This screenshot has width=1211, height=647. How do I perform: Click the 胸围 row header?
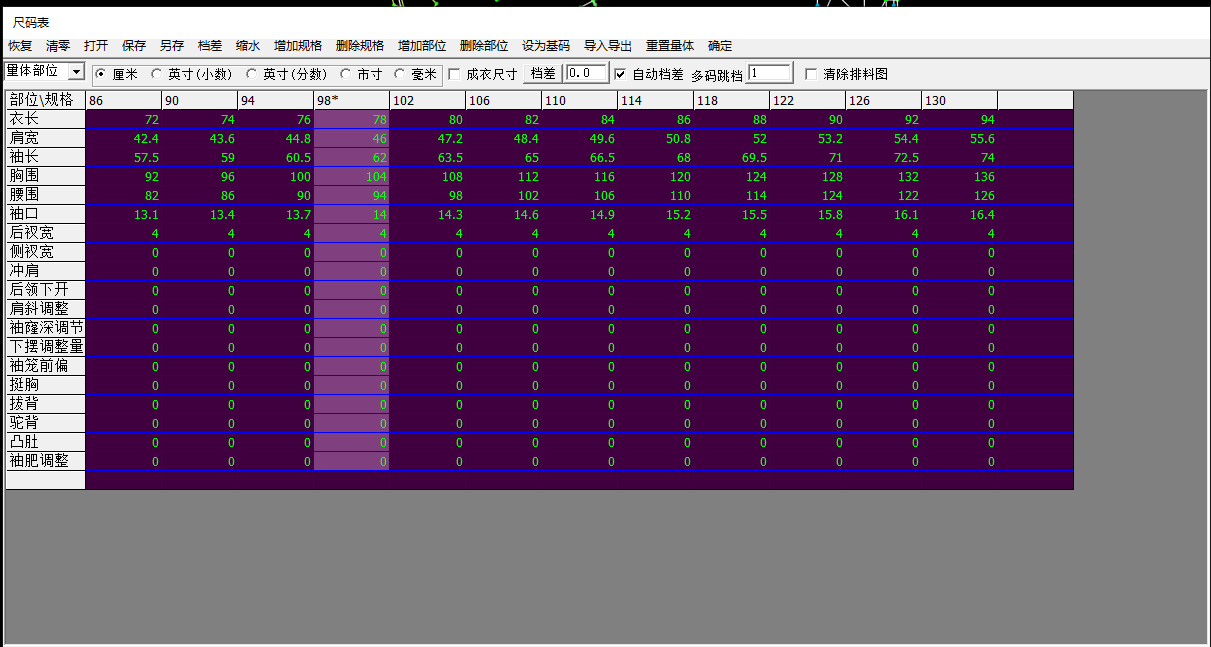pyautogui.click(x=45, y=176)
